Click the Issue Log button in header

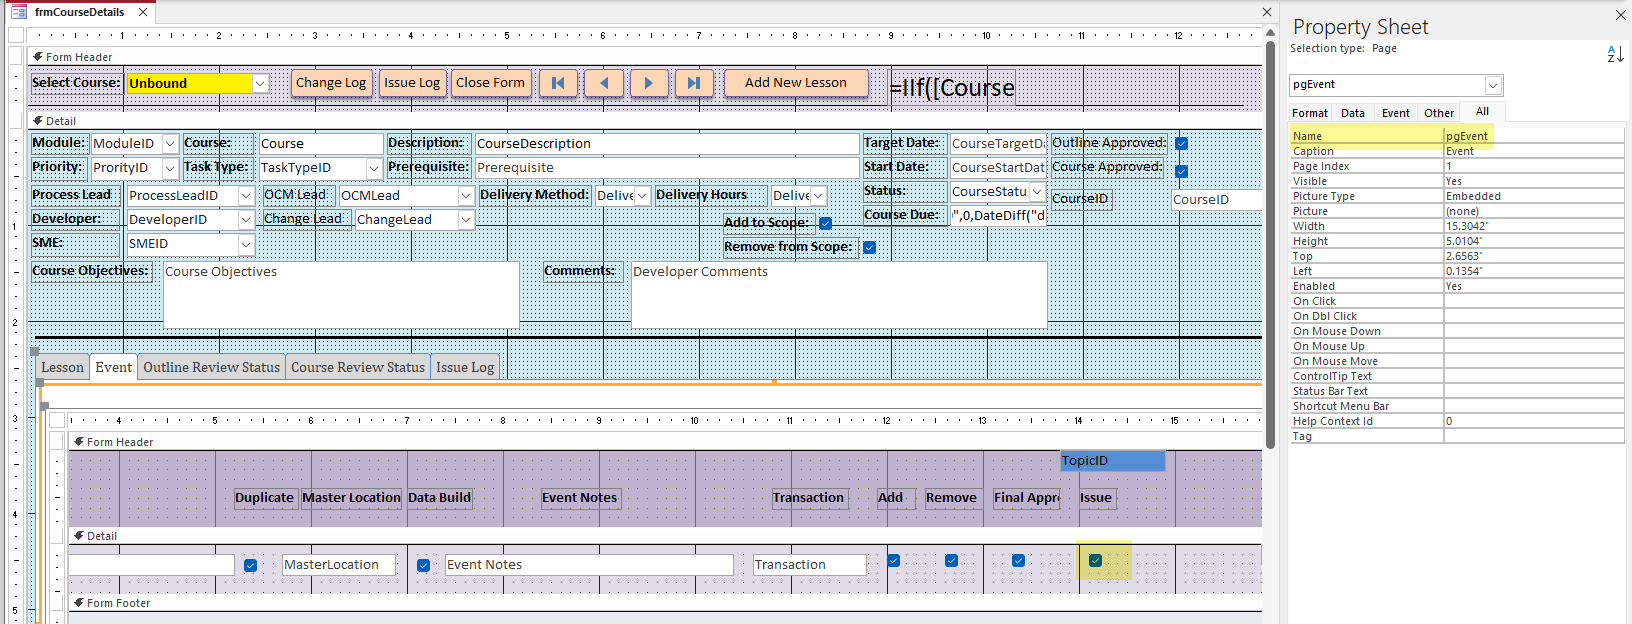click(x=412, y=83)
